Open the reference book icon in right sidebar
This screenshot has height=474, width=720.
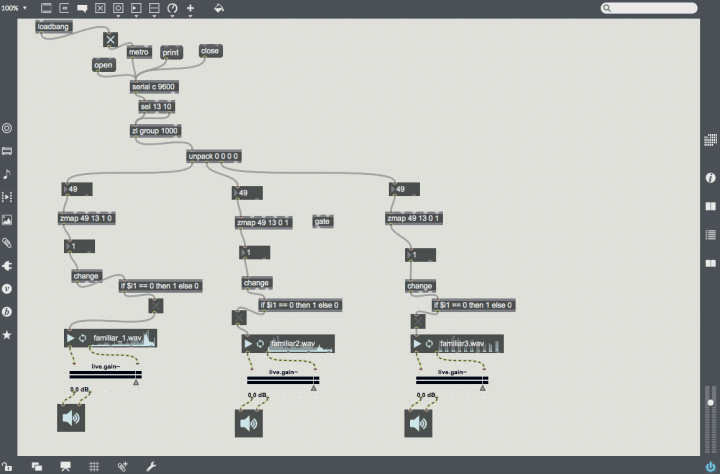710,206
